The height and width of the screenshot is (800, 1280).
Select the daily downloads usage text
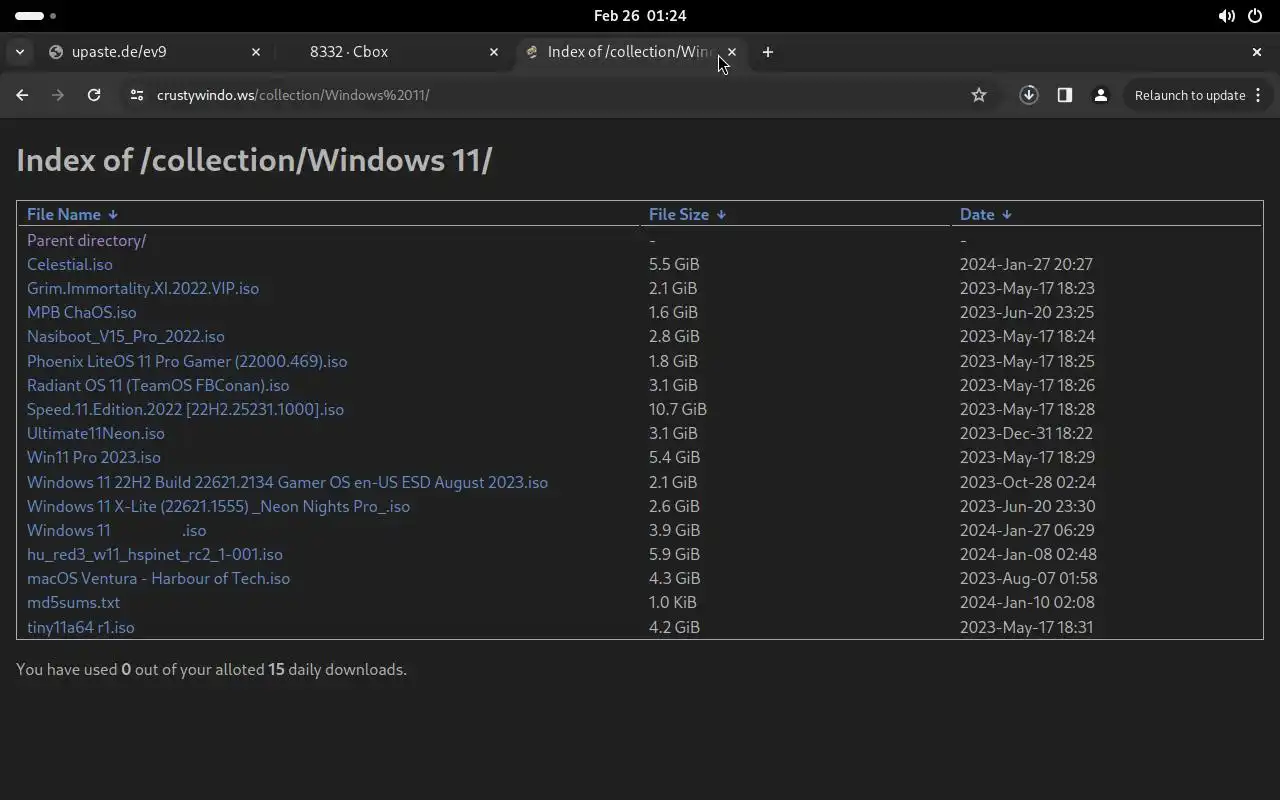(211, 669)
